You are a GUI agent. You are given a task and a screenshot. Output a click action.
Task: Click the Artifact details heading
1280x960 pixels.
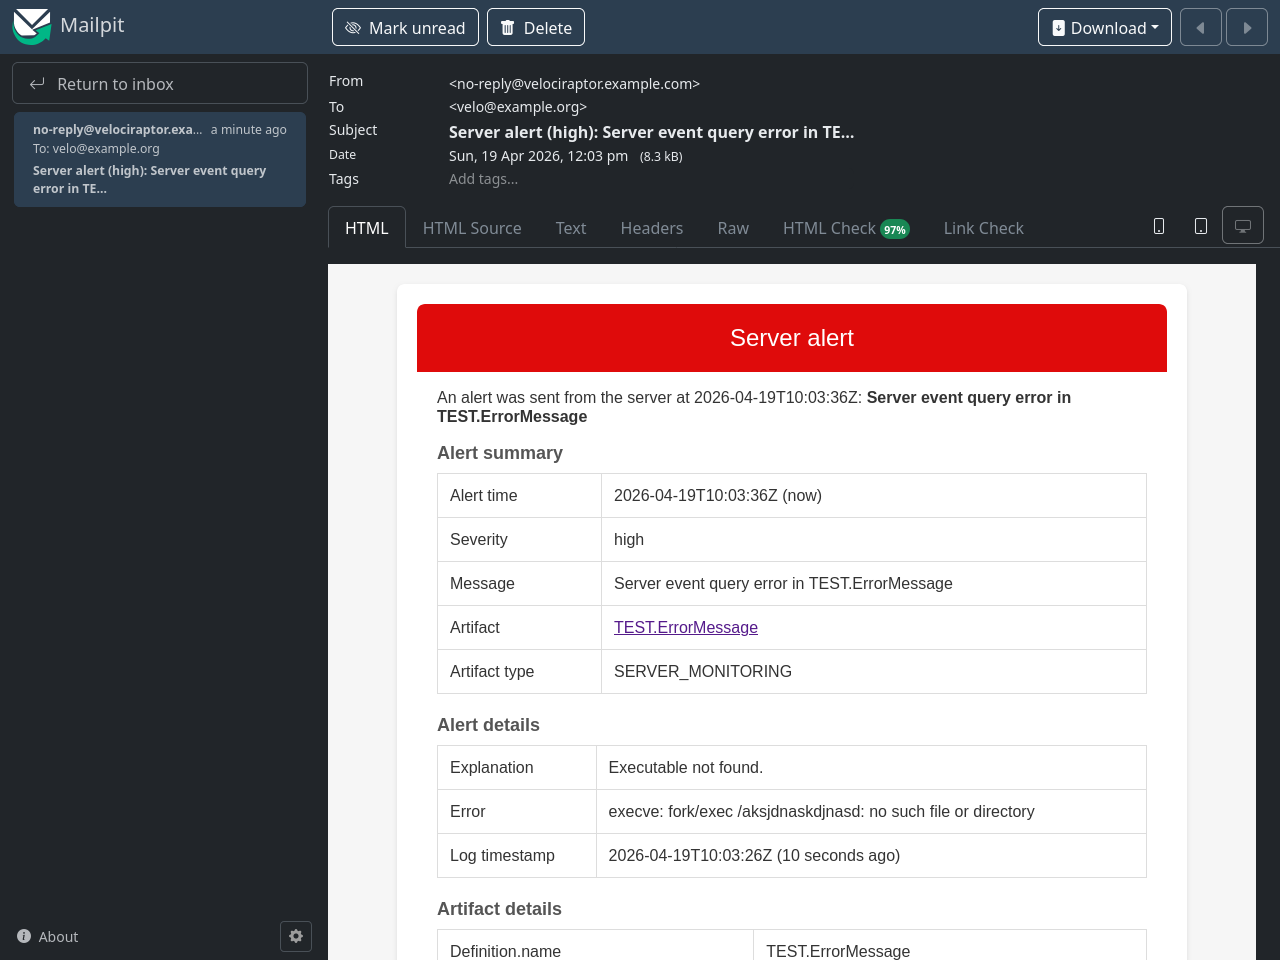point(499,909)
